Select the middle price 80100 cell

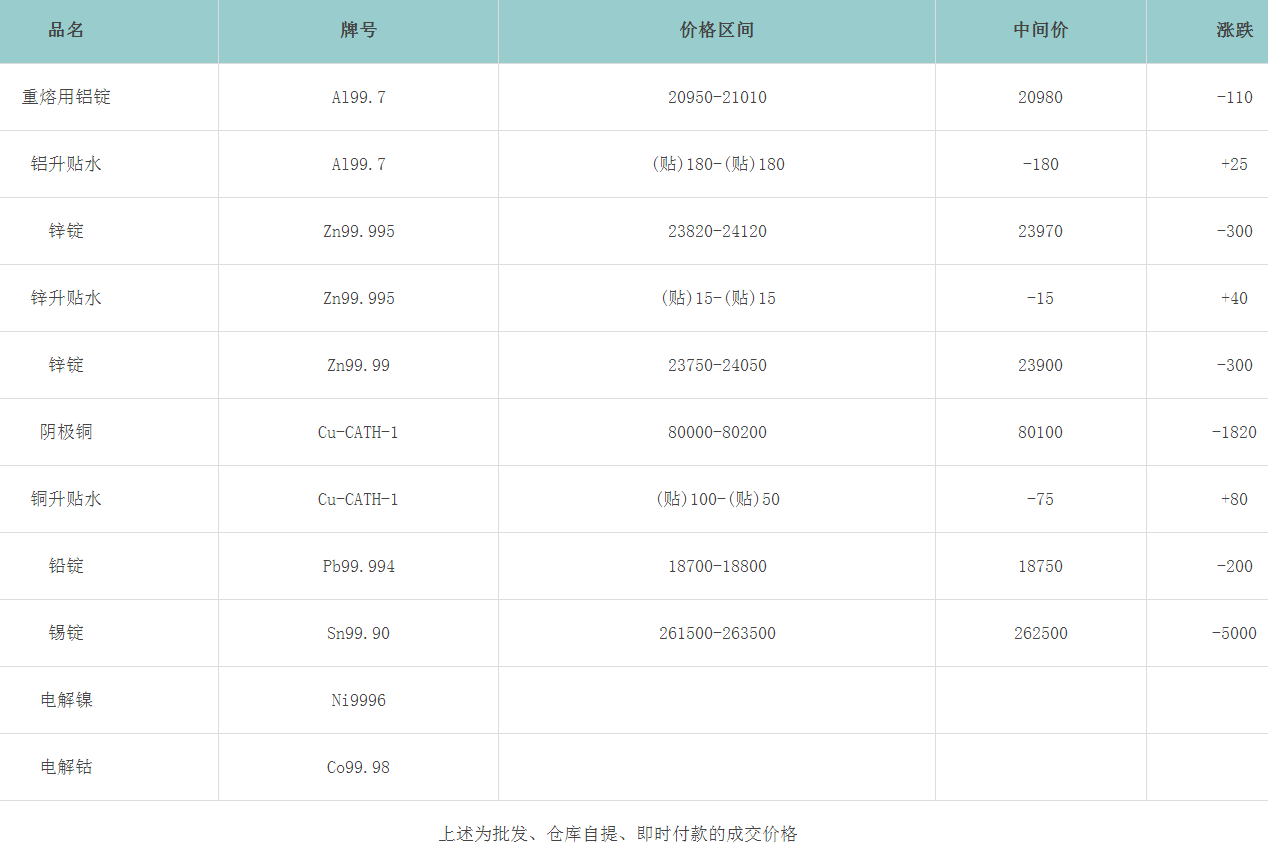[1040, 432]
